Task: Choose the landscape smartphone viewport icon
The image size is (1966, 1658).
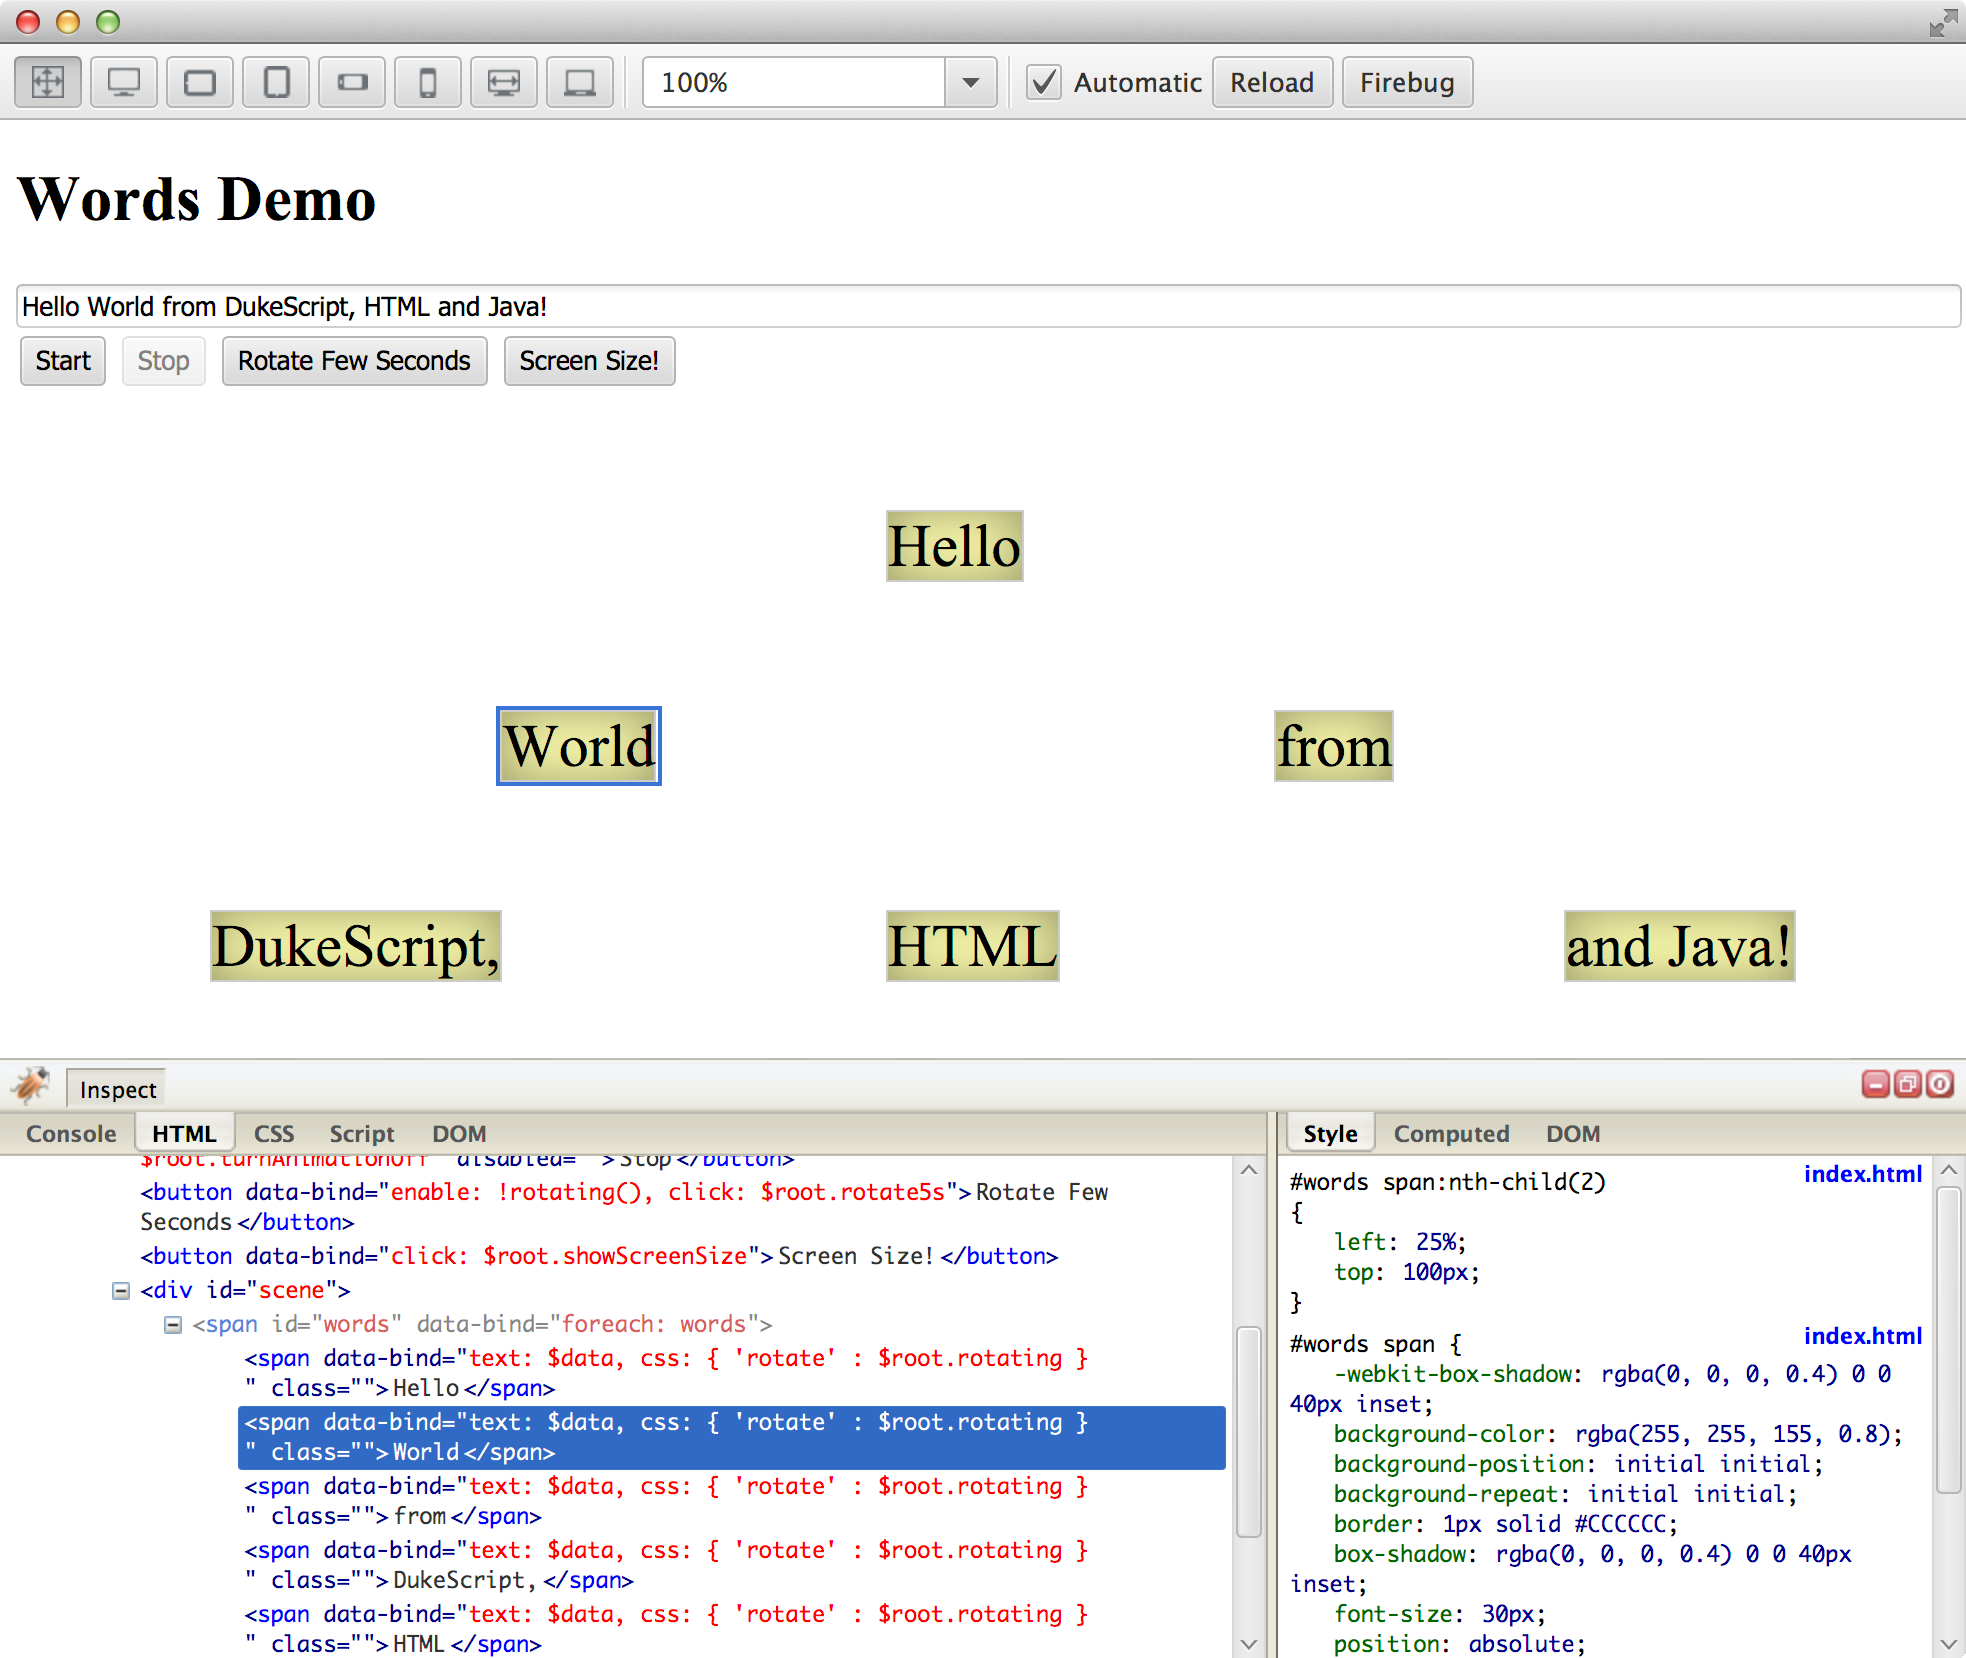Action: pos(352,82)
